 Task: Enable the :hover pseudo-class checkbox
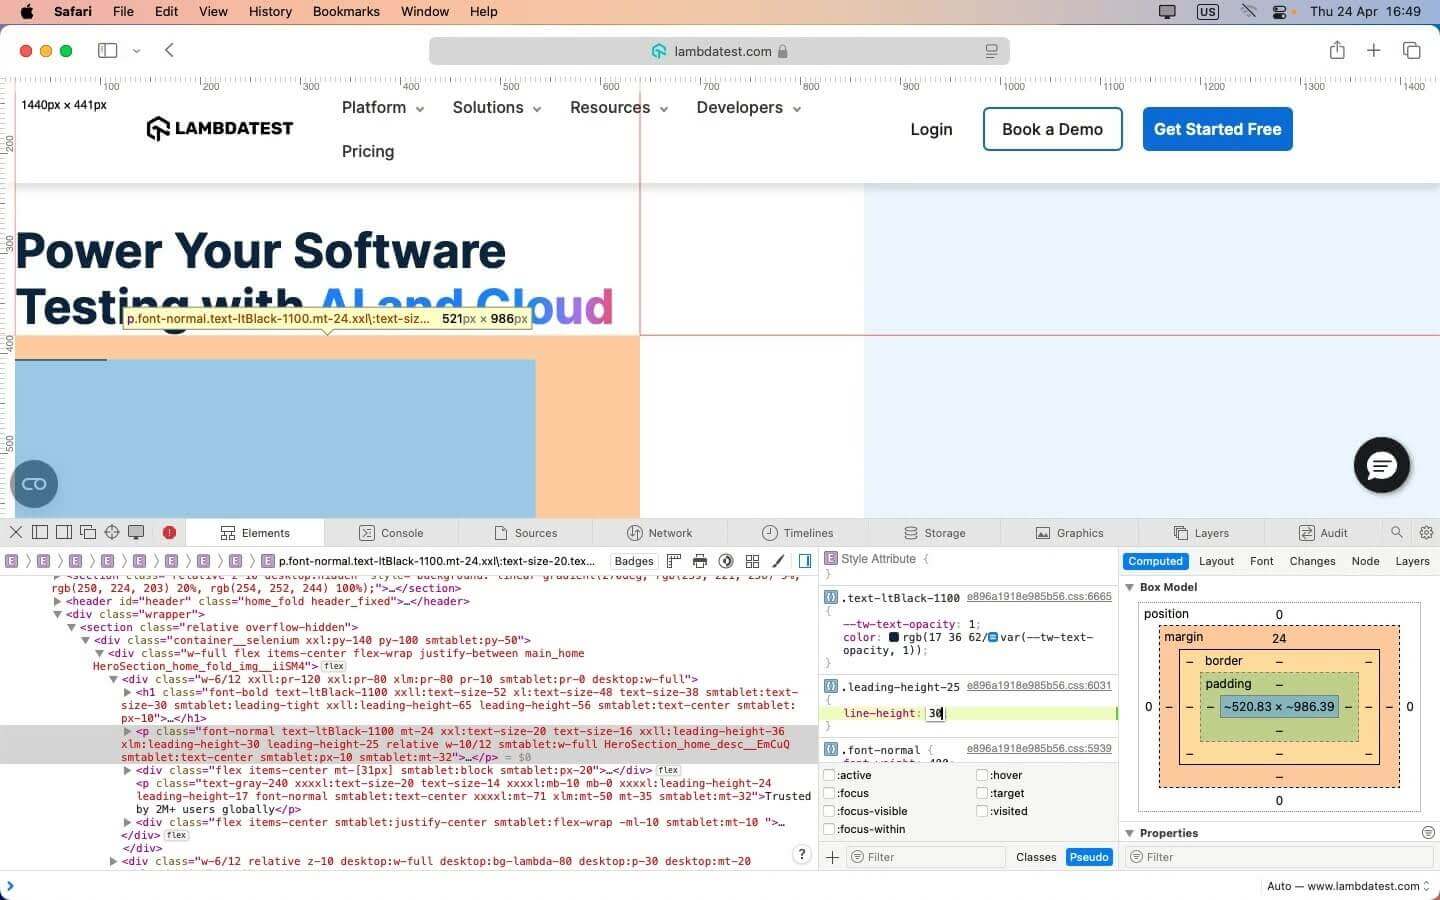coord(982,776)
